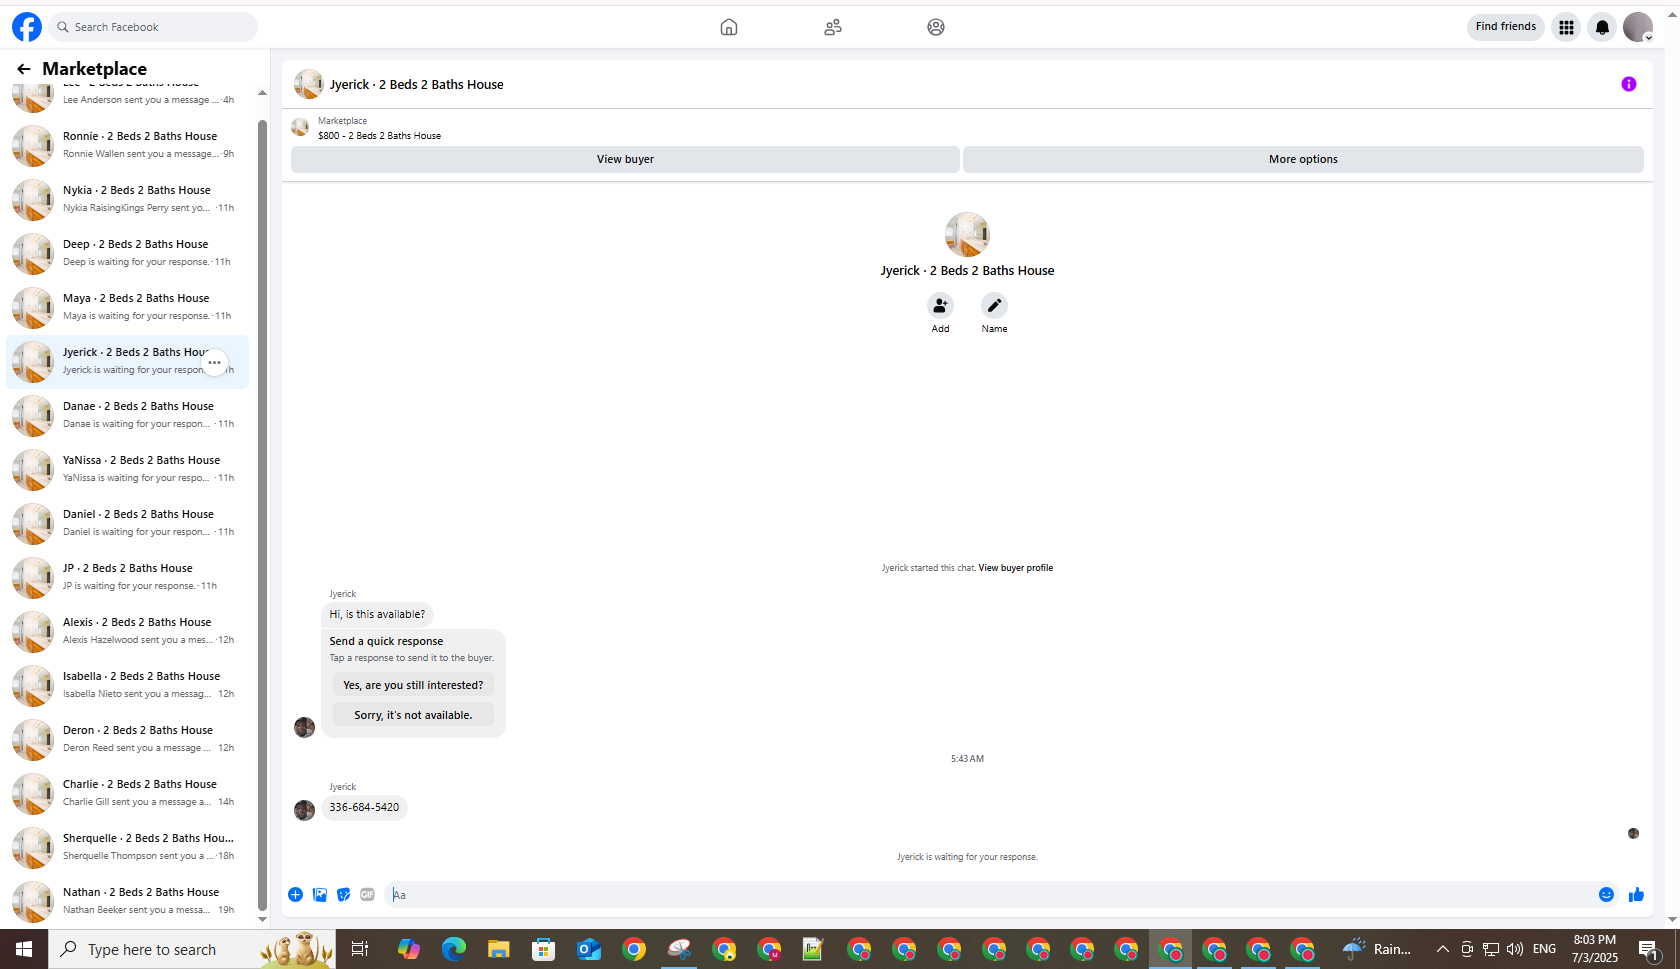The width and height of the screenshot is (1680, 969).
Task: Click the Facebook logo icon
Action: click(27, 27)
